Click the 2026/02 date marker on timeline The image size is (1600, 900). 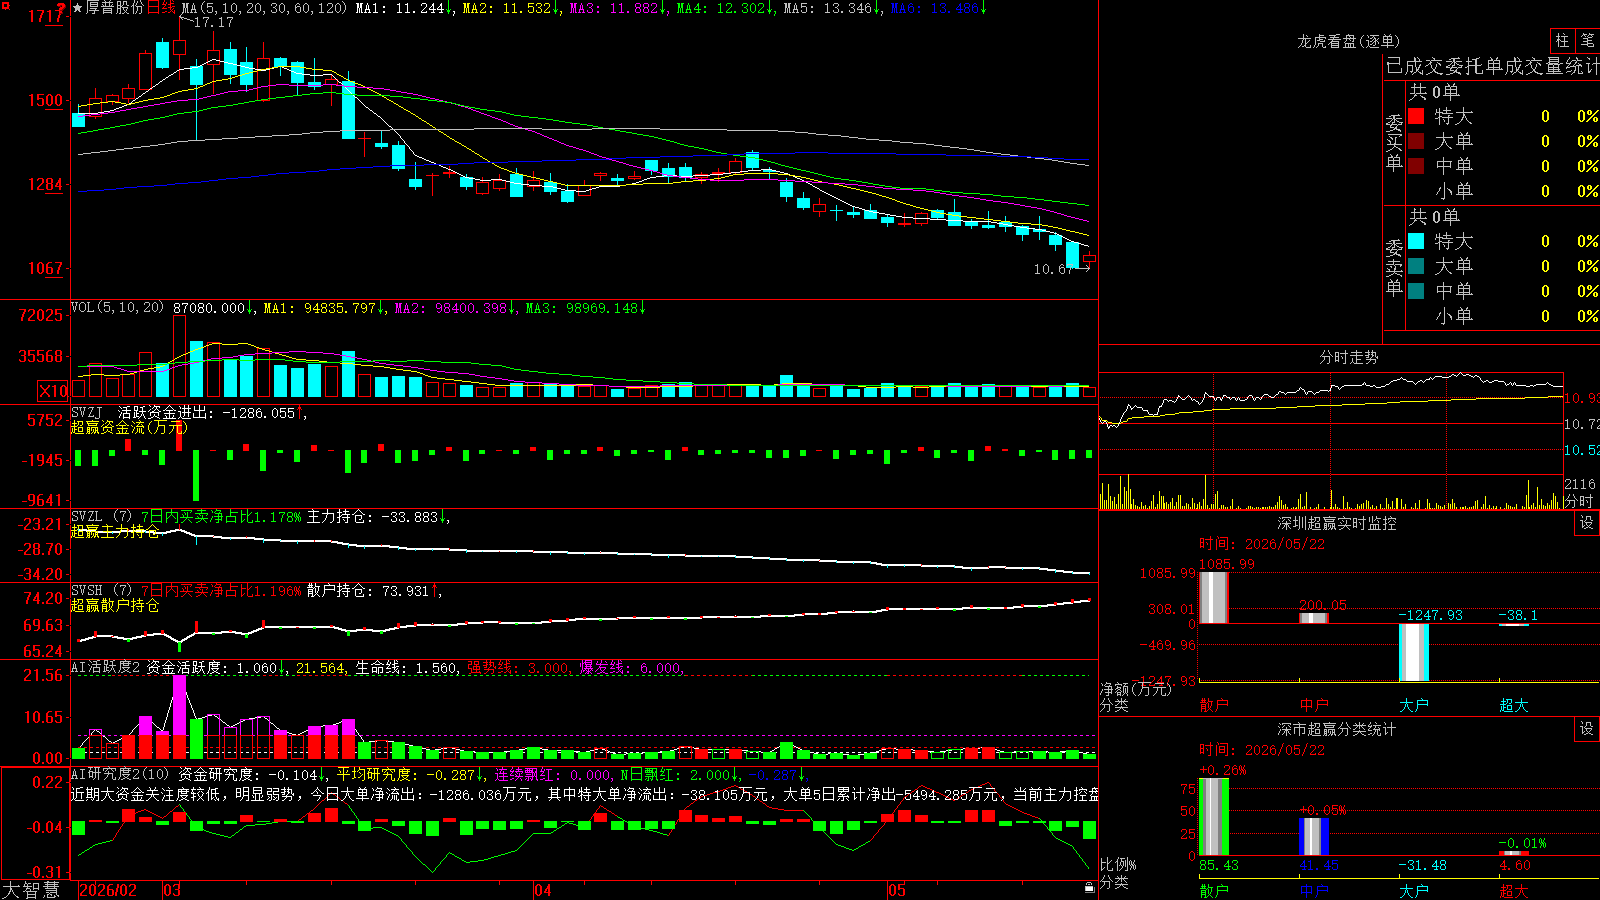pos(108,890)
